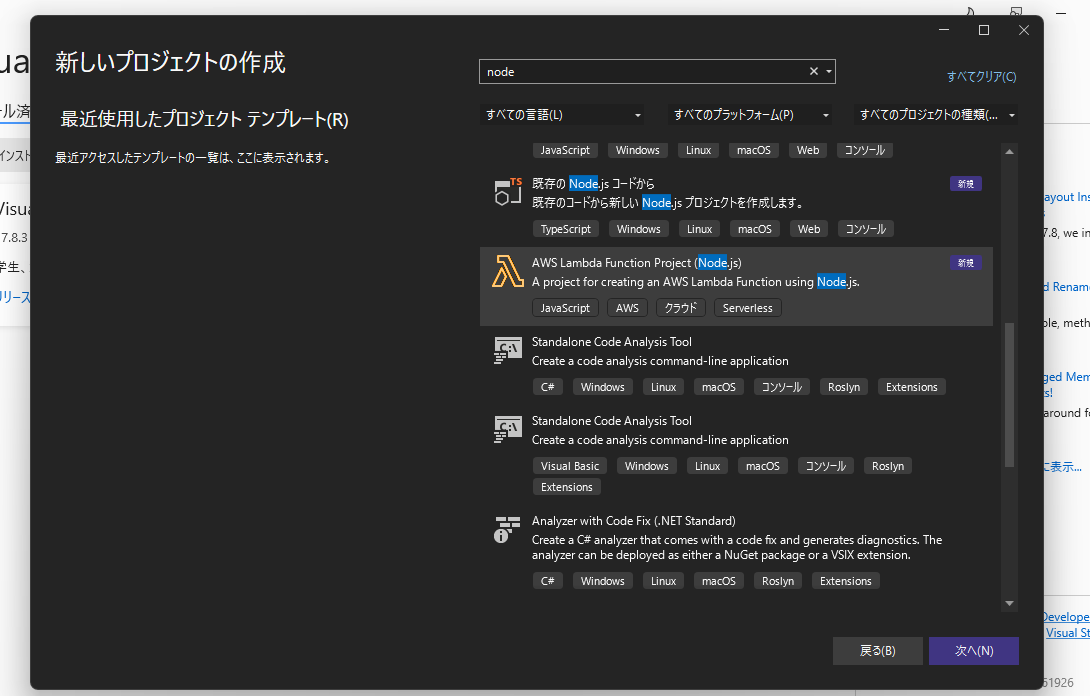Close the new project dialog window
The width and height of the screenshot is (1090, 696).
1023,30
